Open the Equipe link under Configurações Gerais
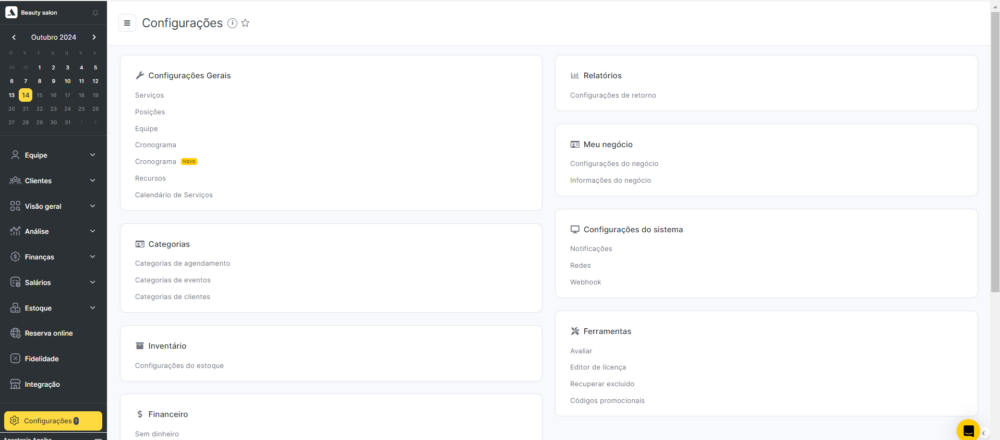The width and height of the screenshot is (1000, 440). click(147, 128)
